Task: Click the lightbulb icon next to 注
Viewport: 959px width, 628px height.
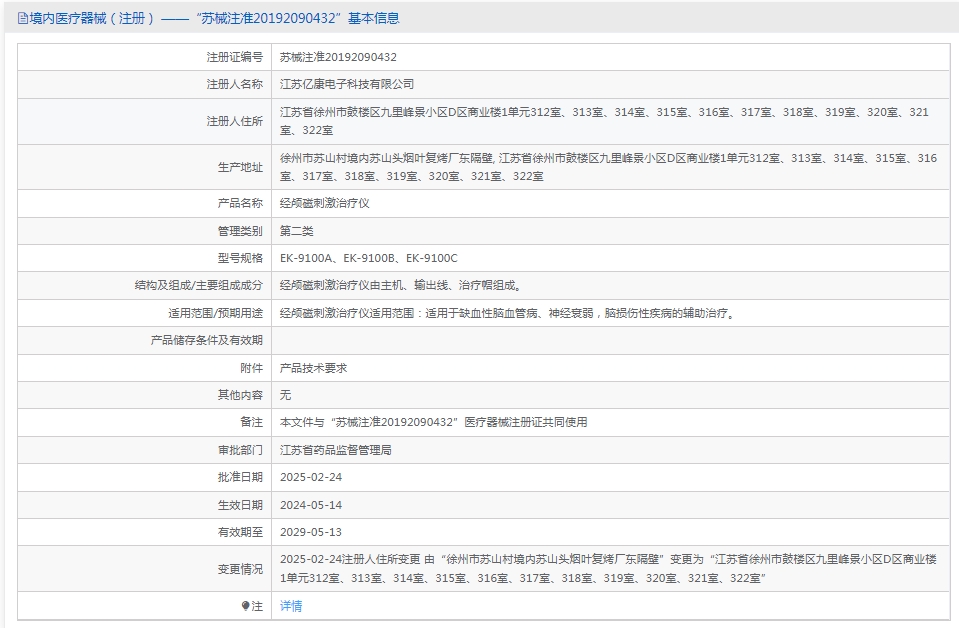Action: tap(245, 606)
